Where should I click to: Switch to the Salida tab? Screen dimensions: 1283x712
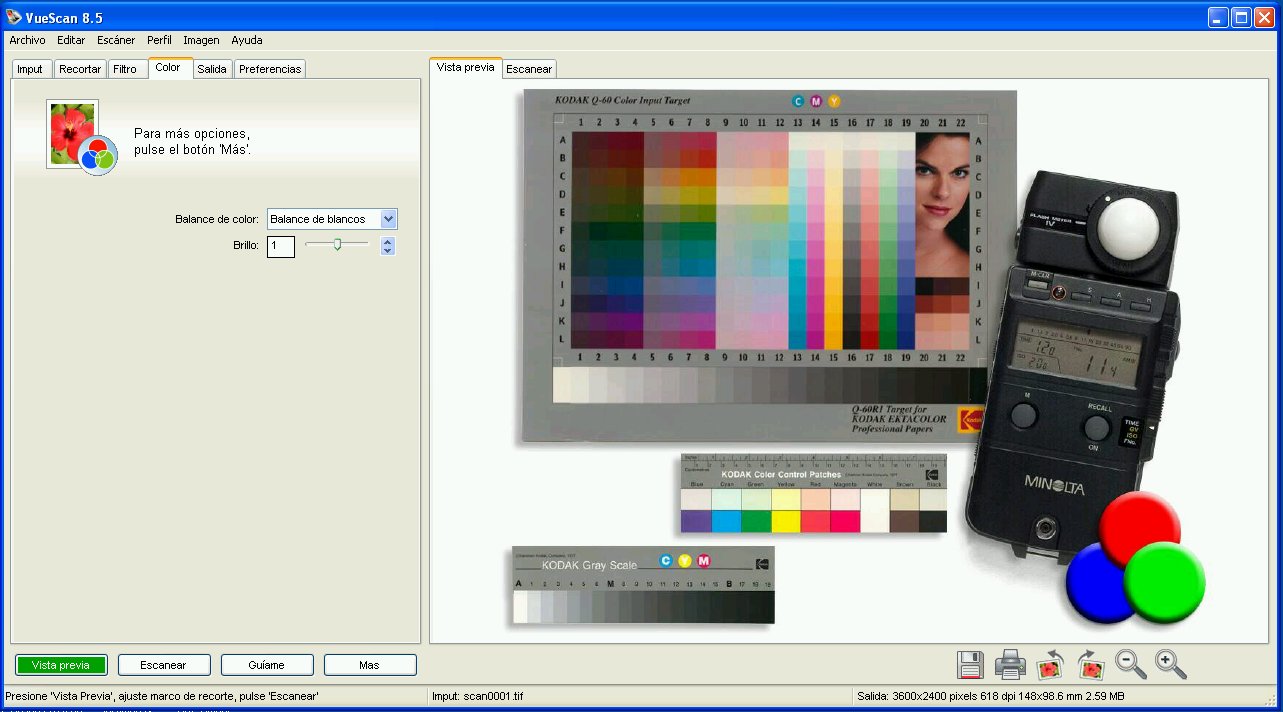(x=212, y=69)
